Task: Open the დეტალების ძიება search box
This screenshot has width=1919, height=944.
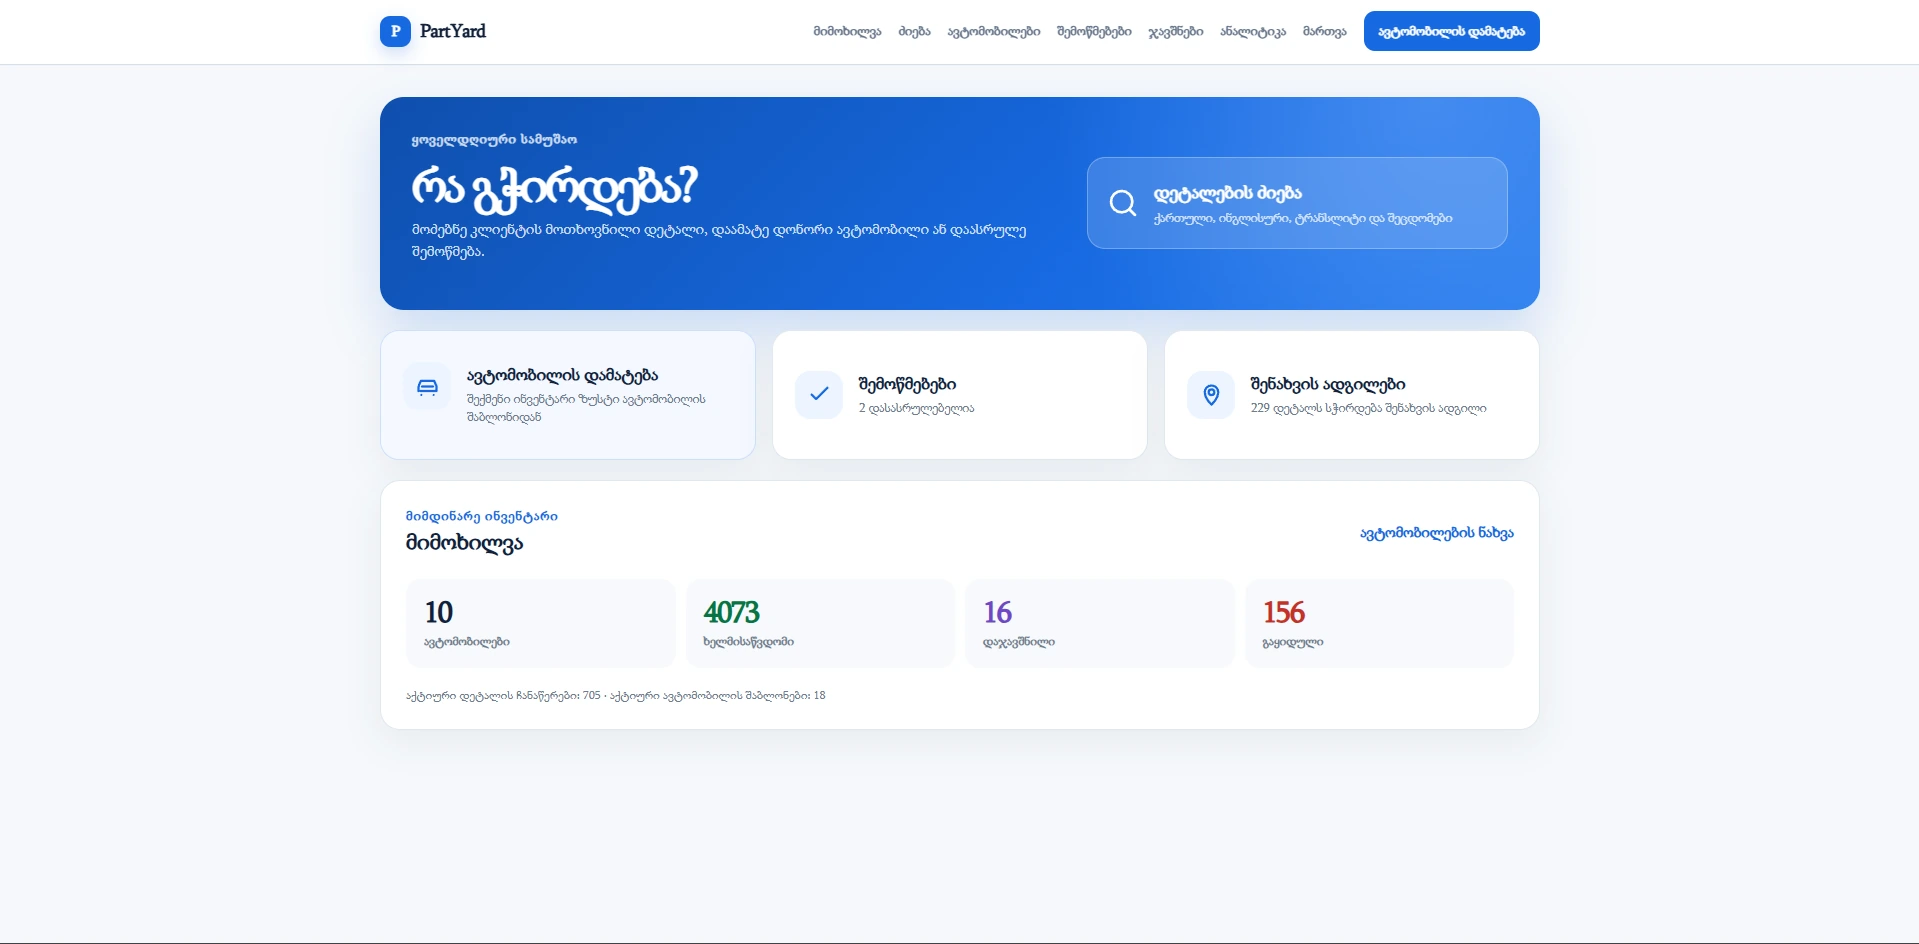Action: pos(1297,203)
